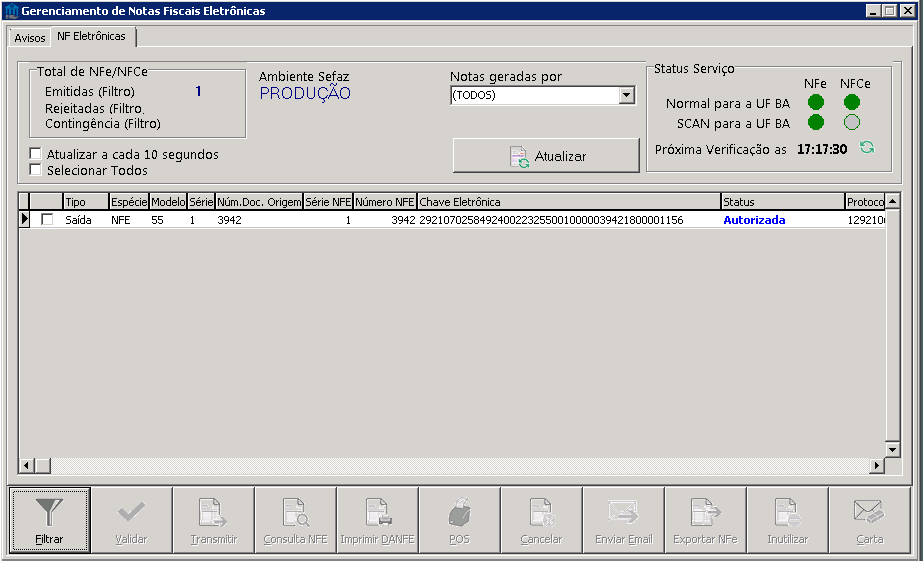The image size is (923, 561).
Task: Click the Atualizar button
Action: pos(546,156)
